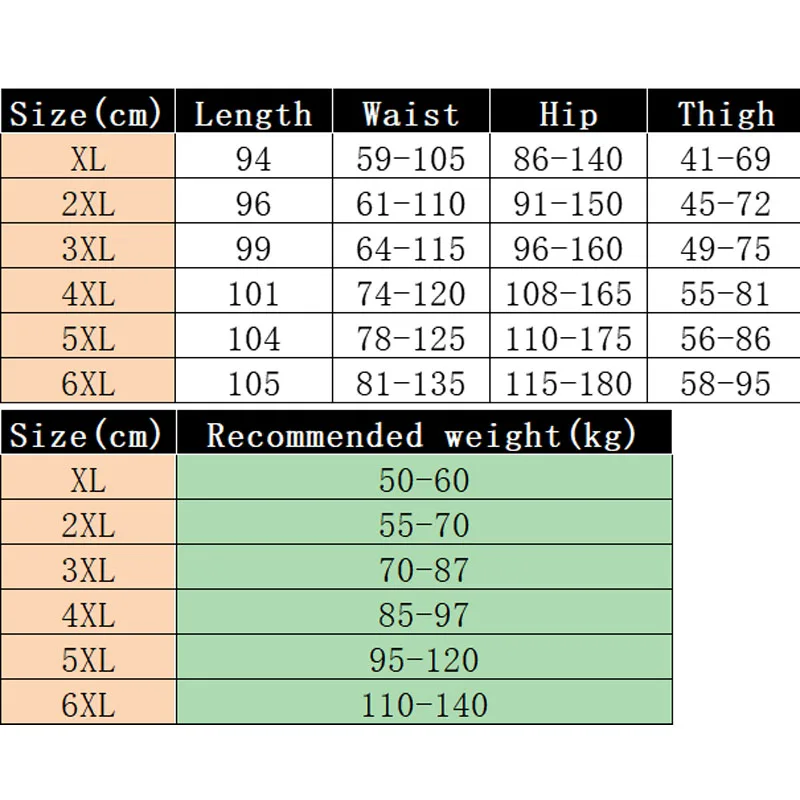Viewport: 800px width, 800px height.
Task: Select the 59-105 waist cell
Action: tap(411, 156)
